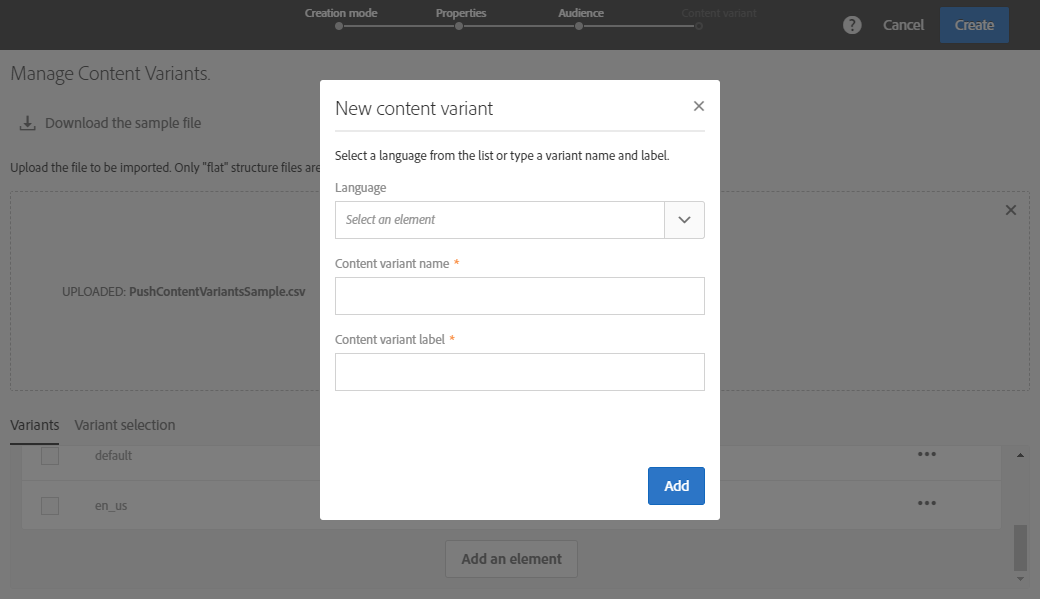Switch to the Variant selection tab
This screenshot has width=1040, height=599.
(125, 425)
